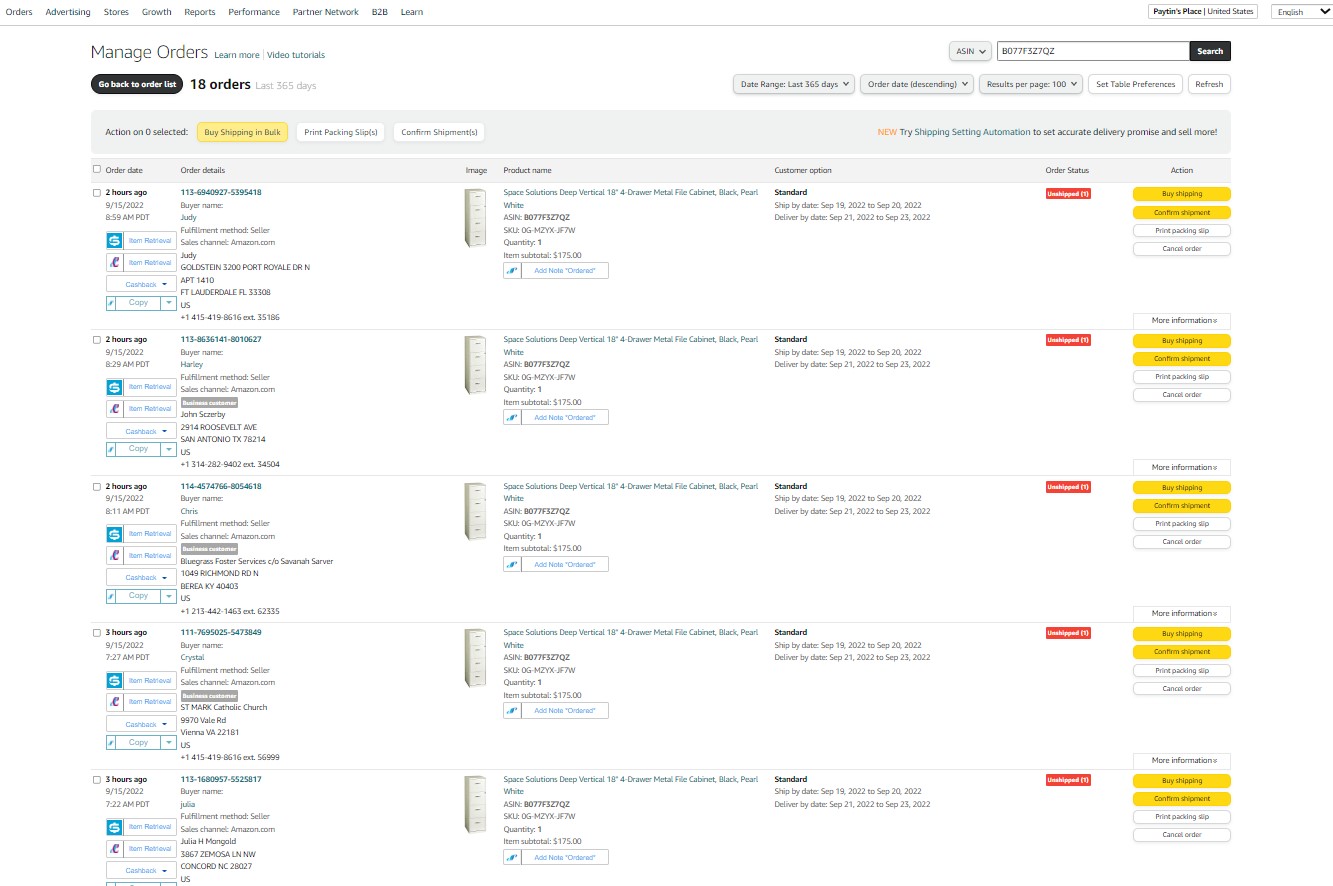
Task: Click the Search button
Action: click(1210, 51)
